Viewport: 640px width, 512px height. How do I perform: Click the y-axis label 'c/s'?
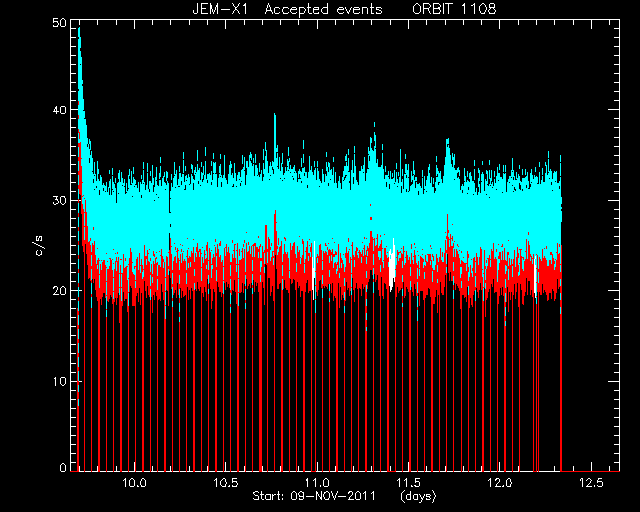coord(40,246)
